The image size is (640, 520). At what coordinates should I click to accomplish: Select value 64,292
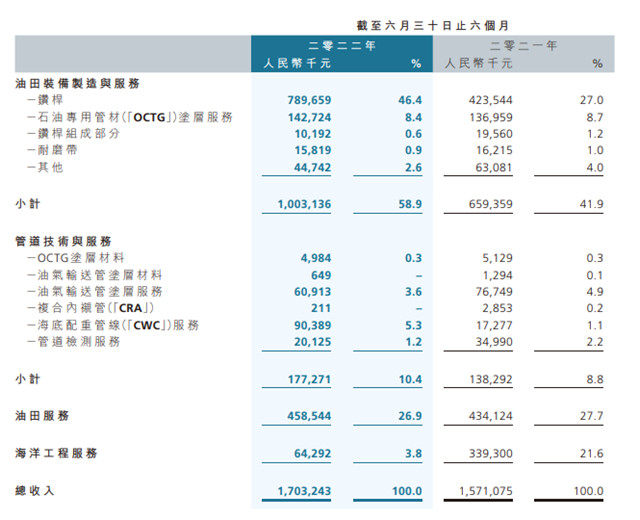[x=313, y=454]
